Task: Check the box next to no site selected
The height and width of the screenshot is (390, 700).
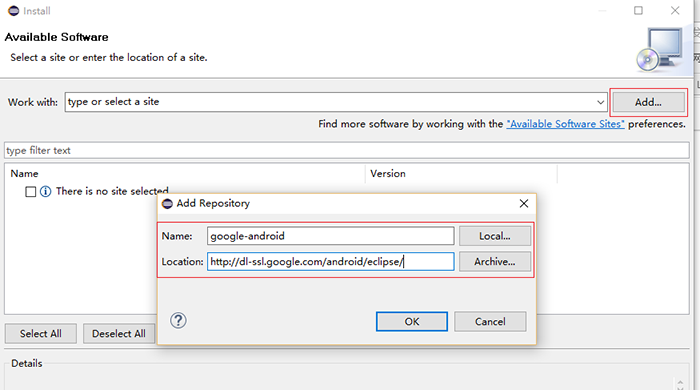Action: click(30, 192)
